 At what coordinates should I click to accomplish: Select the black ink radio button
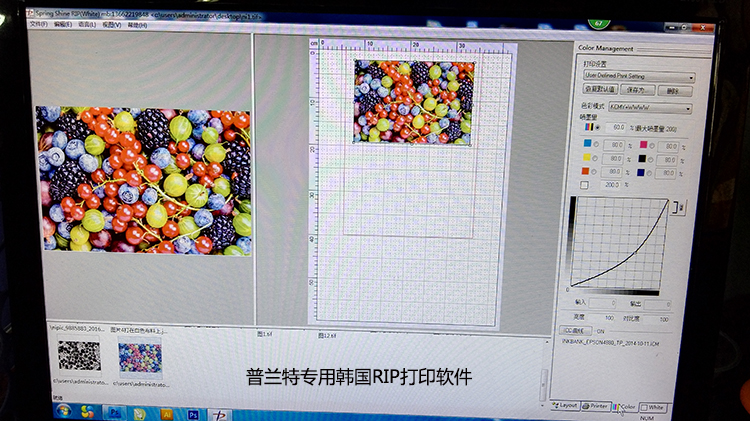tap(651, 160)
